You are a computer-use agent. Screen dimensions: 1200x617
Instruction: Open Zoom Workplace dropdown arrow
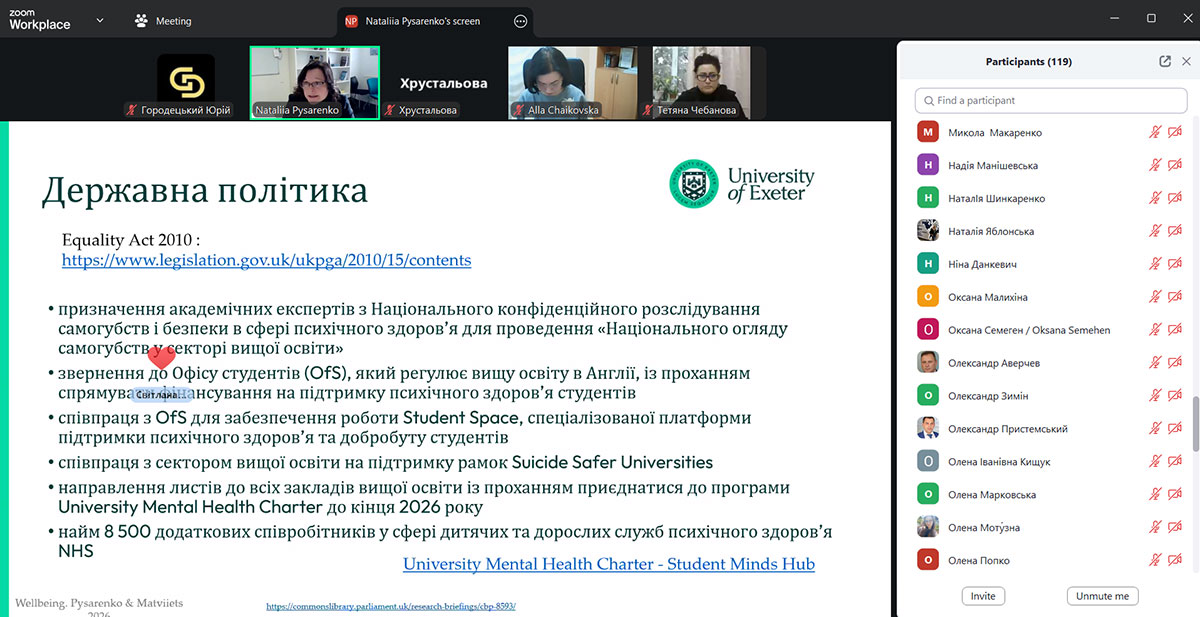coord(99,20)
